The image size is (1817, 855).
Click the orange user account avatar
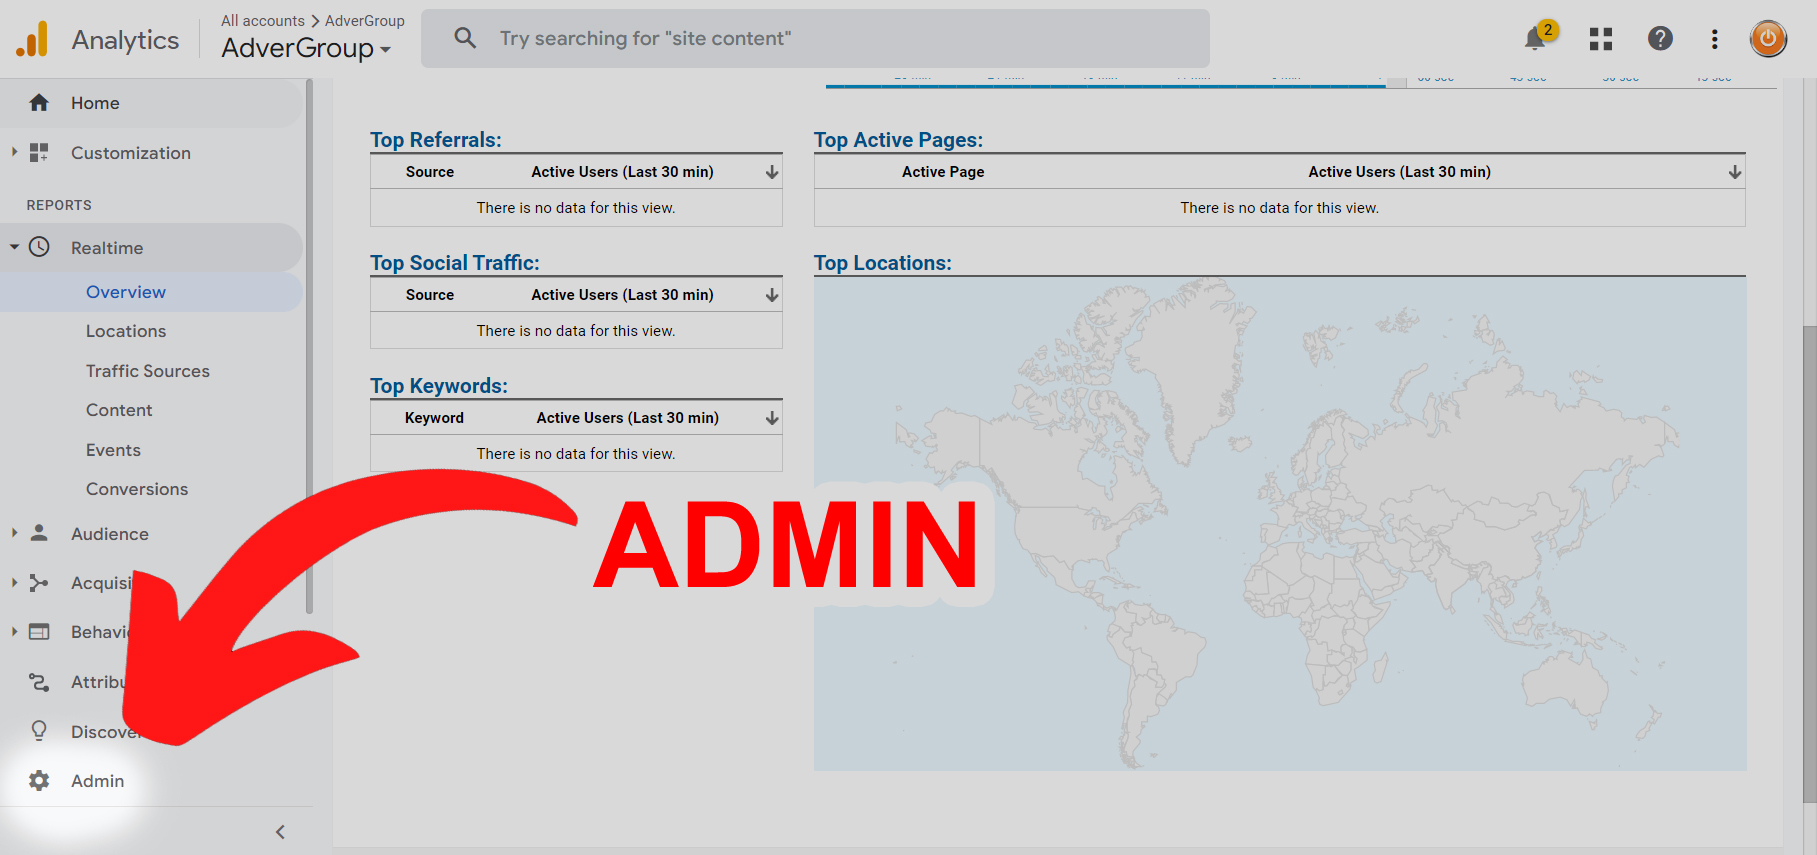(1768, 39)
